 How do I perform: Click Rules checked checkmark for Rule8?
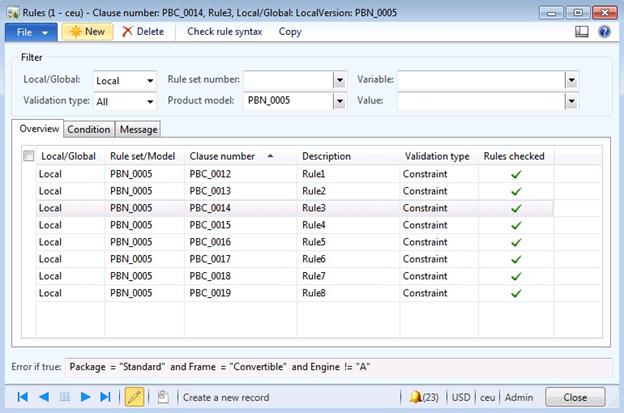coord(516,293)
